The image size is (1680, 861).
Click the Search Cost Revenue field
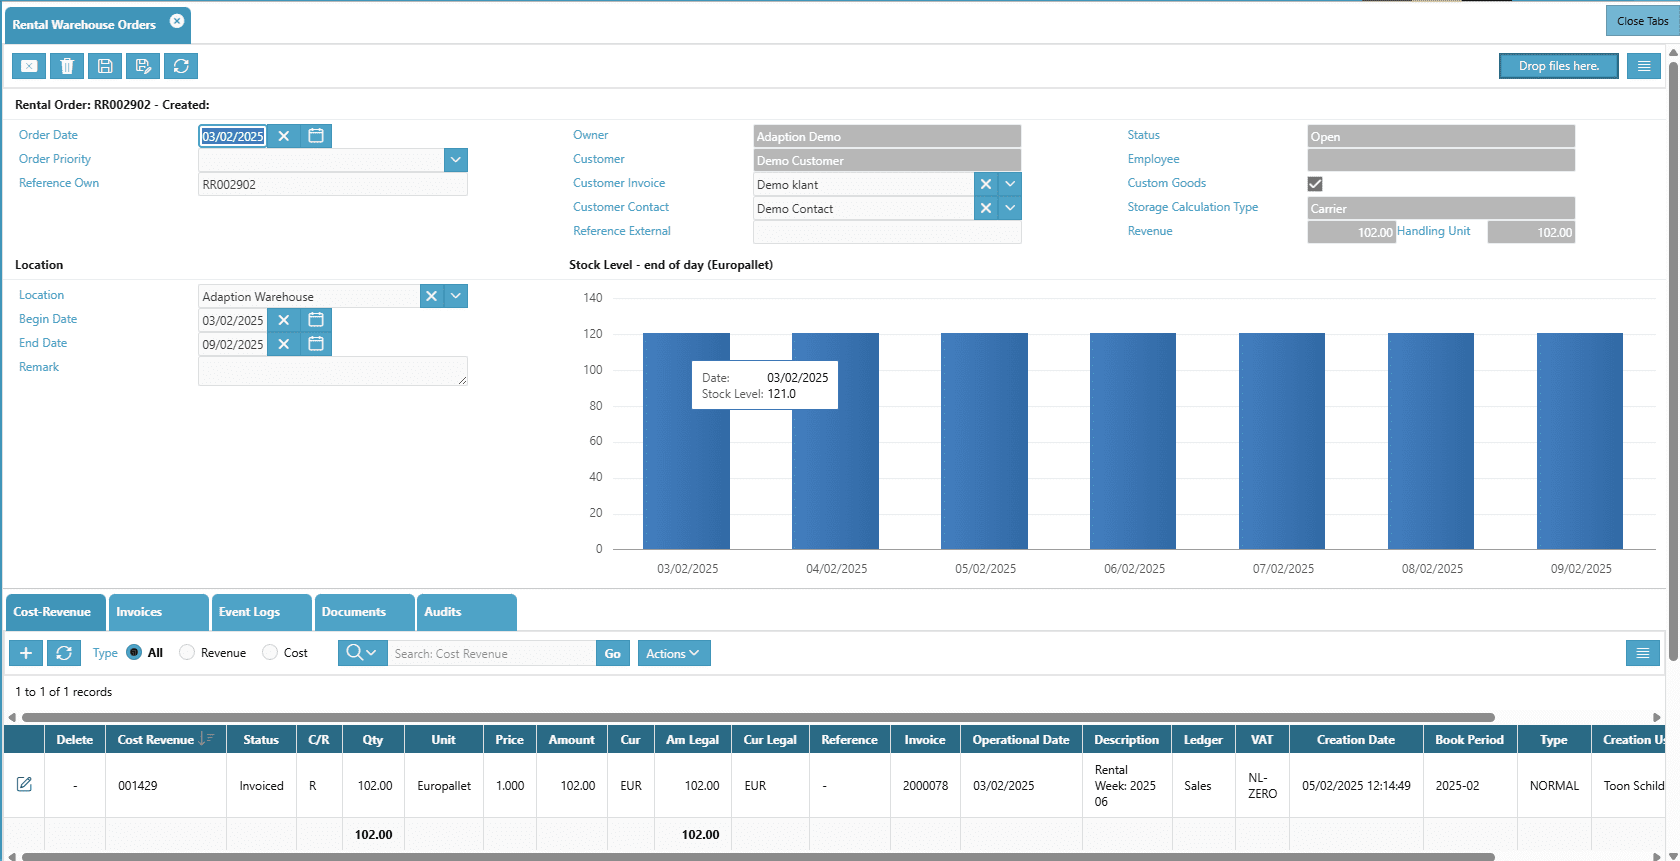tap(491, 653)
